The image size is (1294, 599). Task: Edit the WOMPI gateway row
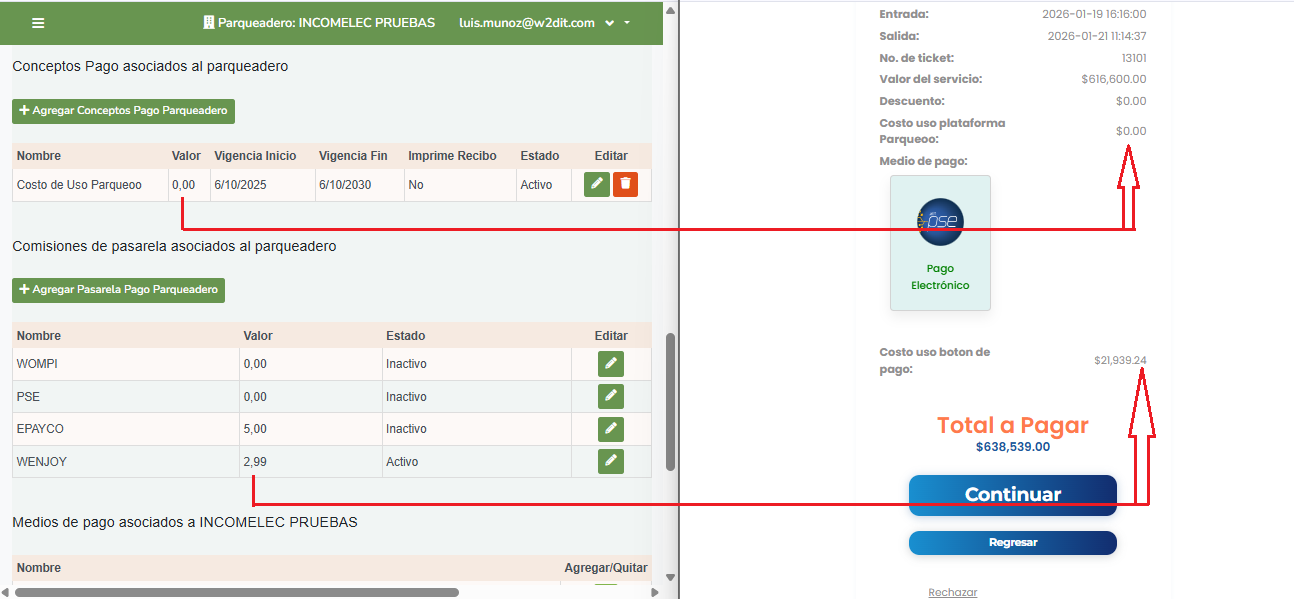tap(610, 364)
